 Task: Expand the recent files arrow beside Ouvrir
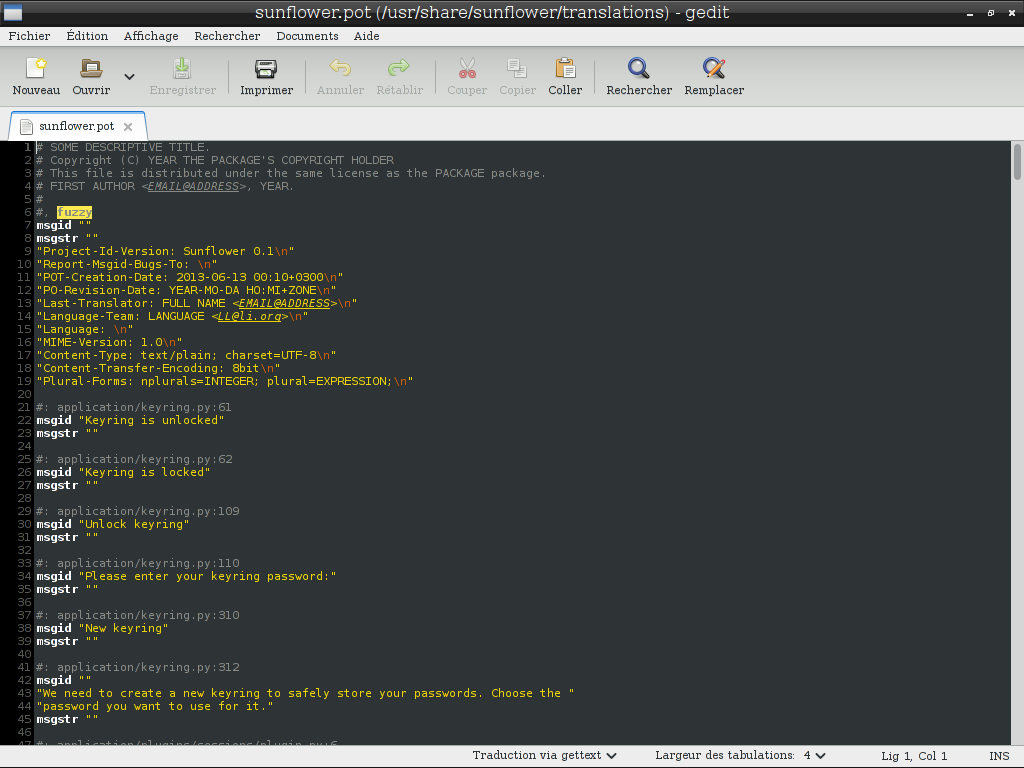(129, 77)
